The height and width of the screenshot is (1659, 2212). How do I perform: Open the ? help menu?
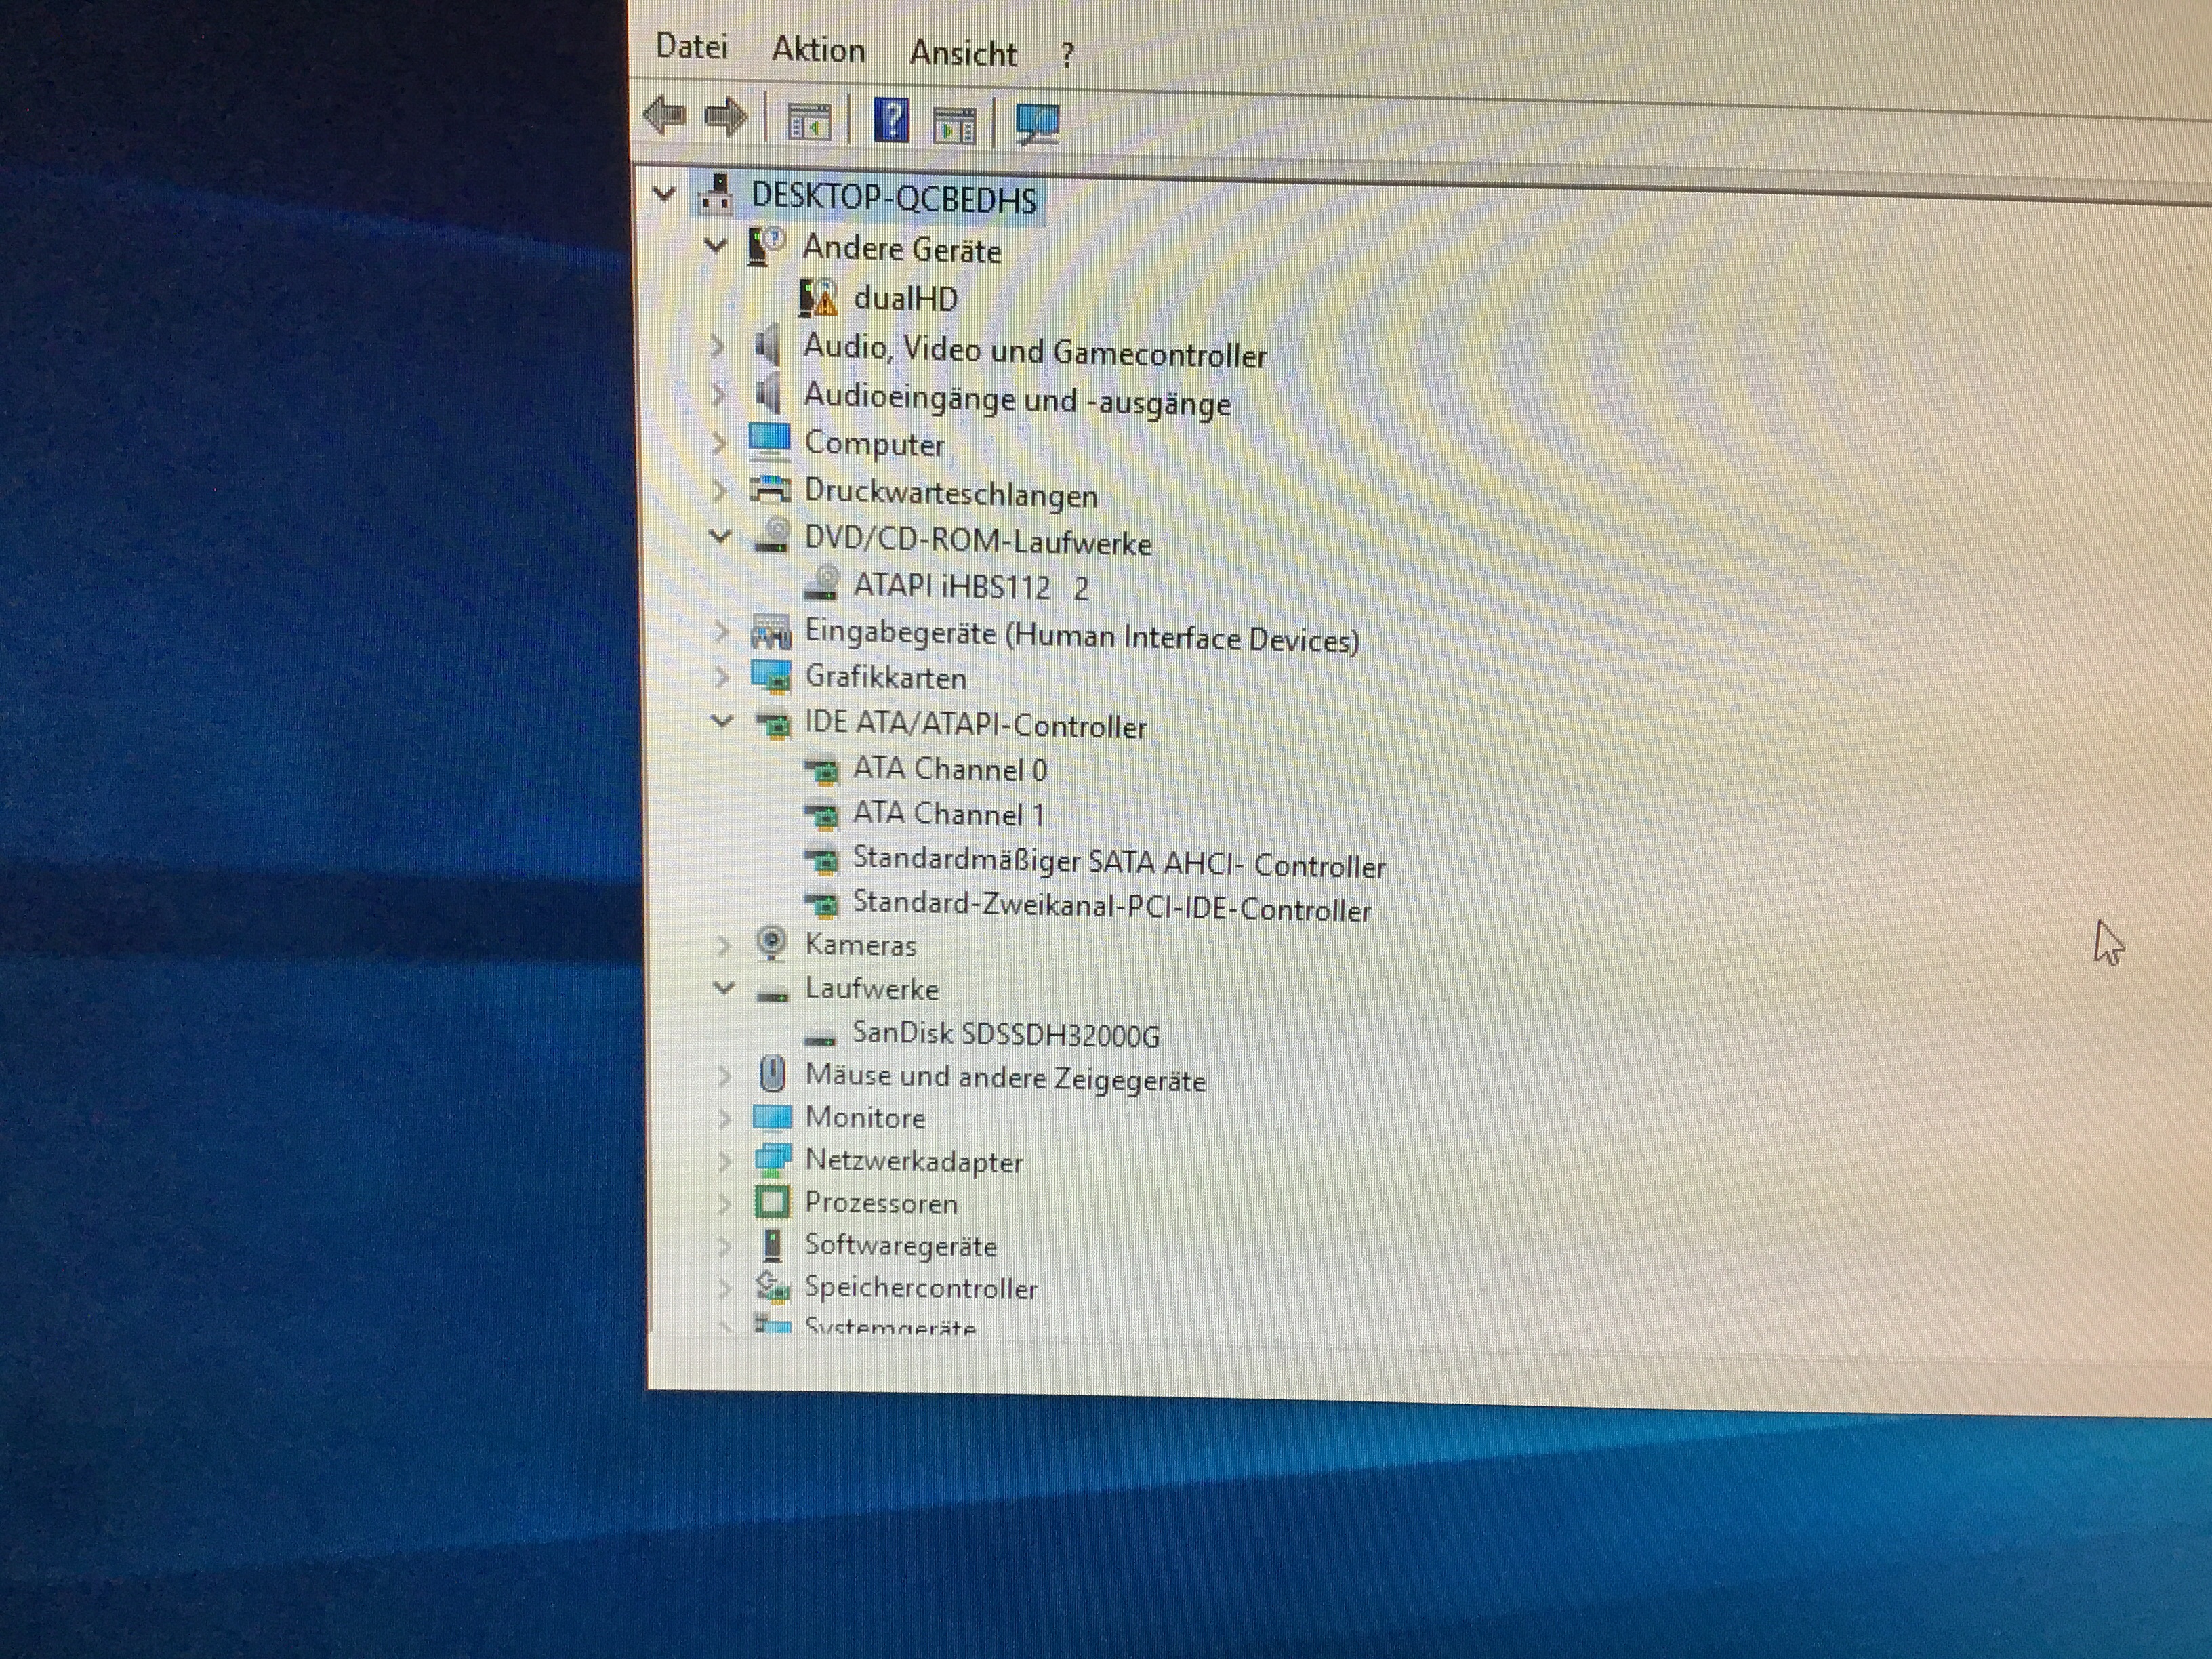coord(1067,55)
